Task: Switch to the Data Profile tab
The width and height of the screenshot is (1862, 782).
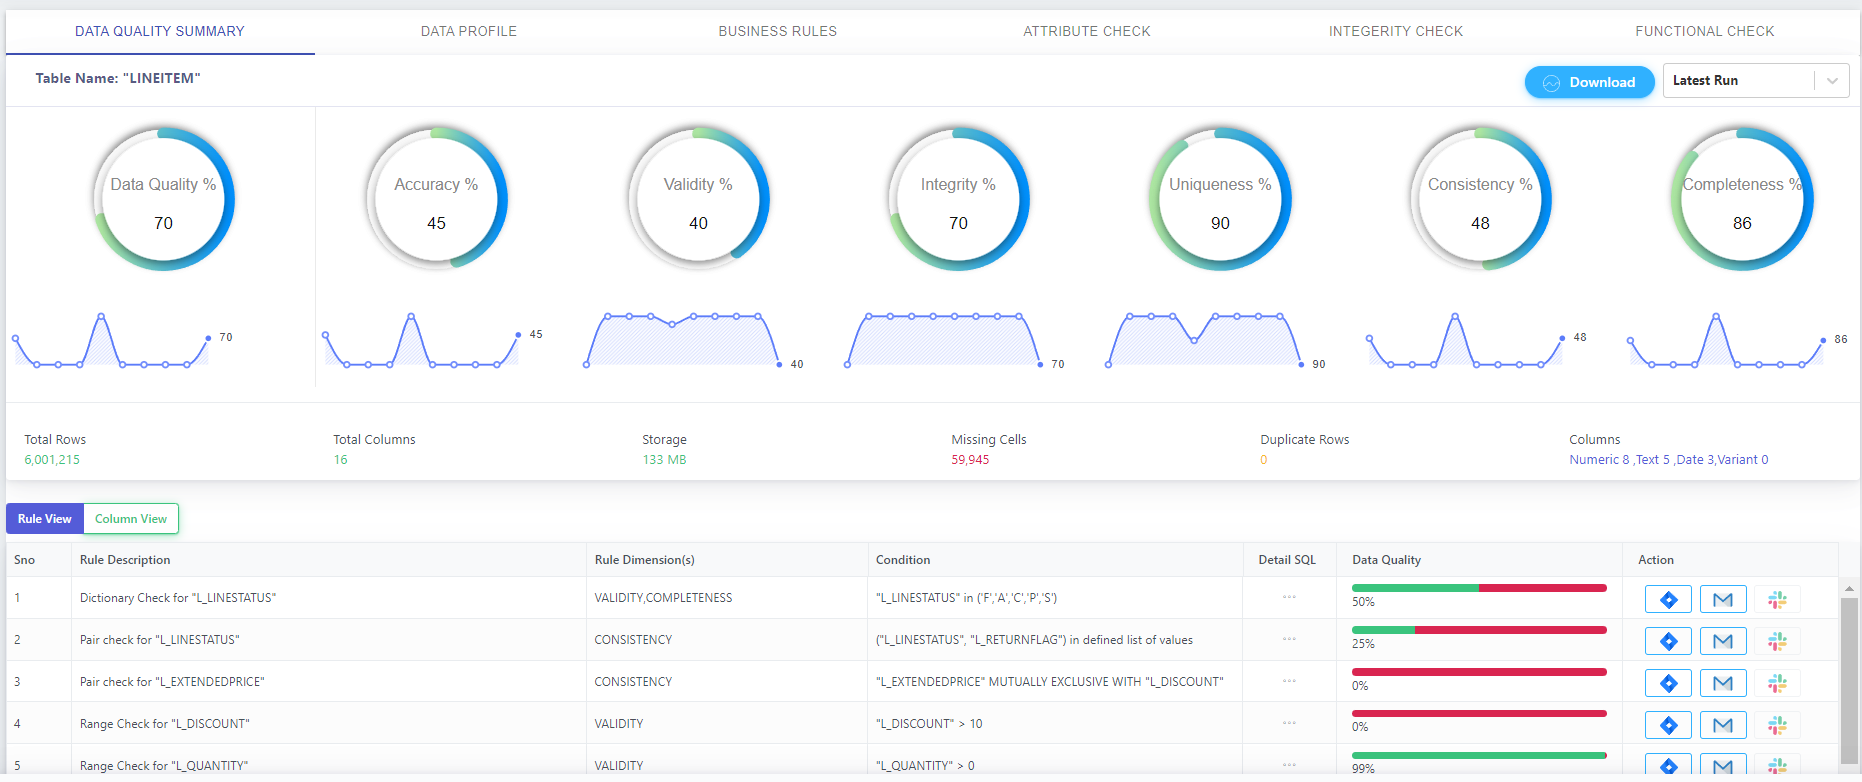Action: 468,31
